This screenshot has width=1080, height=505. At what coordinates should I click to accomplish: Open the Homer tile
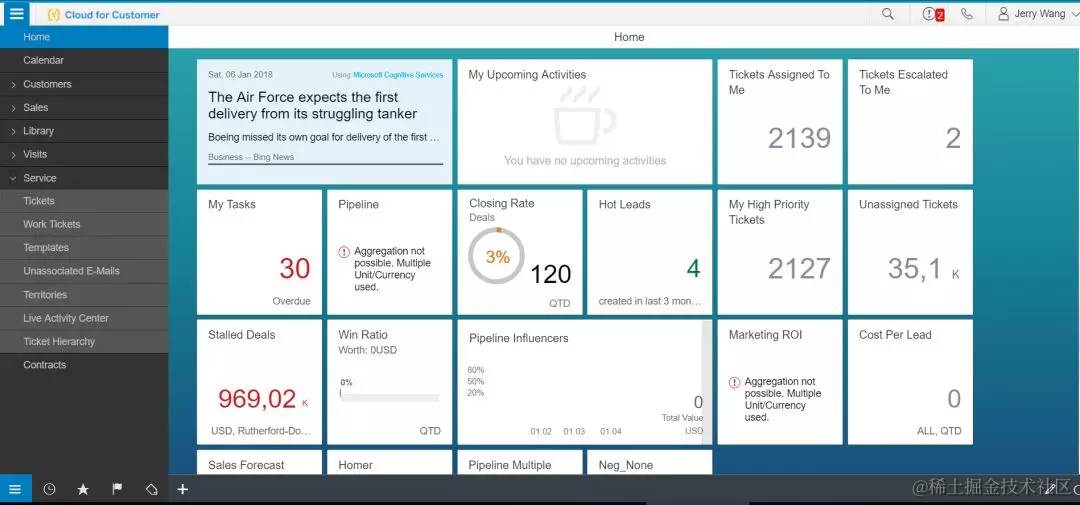click(389, 462)
